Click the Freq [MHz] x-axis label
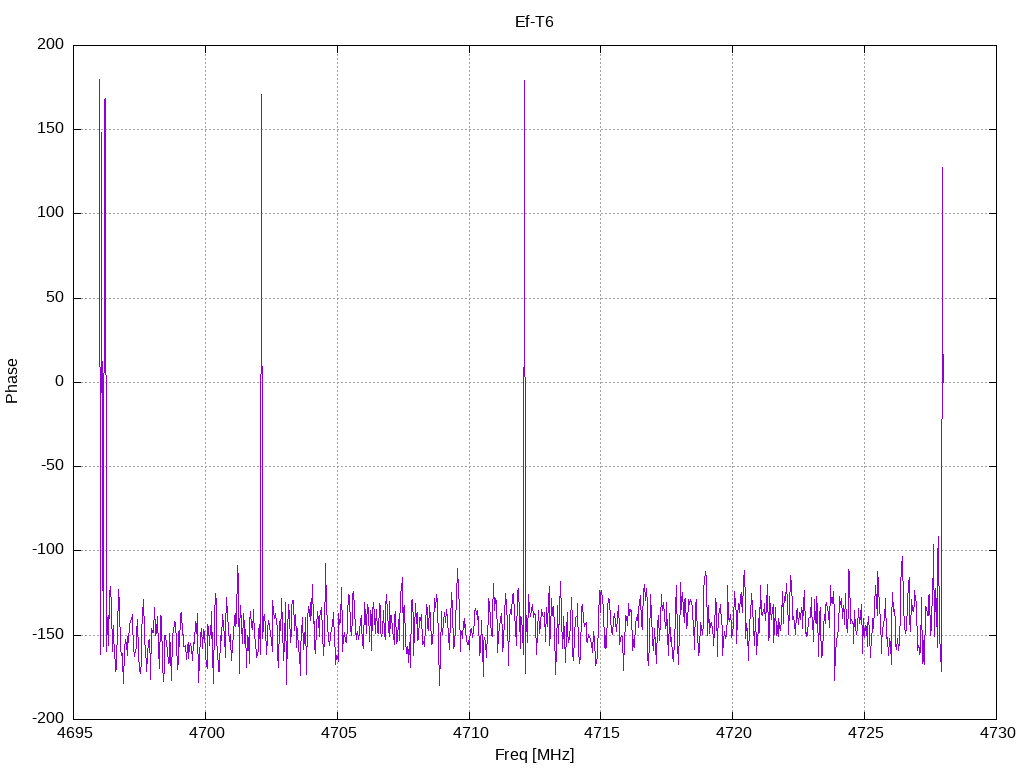This screenshot has width=1024, height=768. click(534, 755)
